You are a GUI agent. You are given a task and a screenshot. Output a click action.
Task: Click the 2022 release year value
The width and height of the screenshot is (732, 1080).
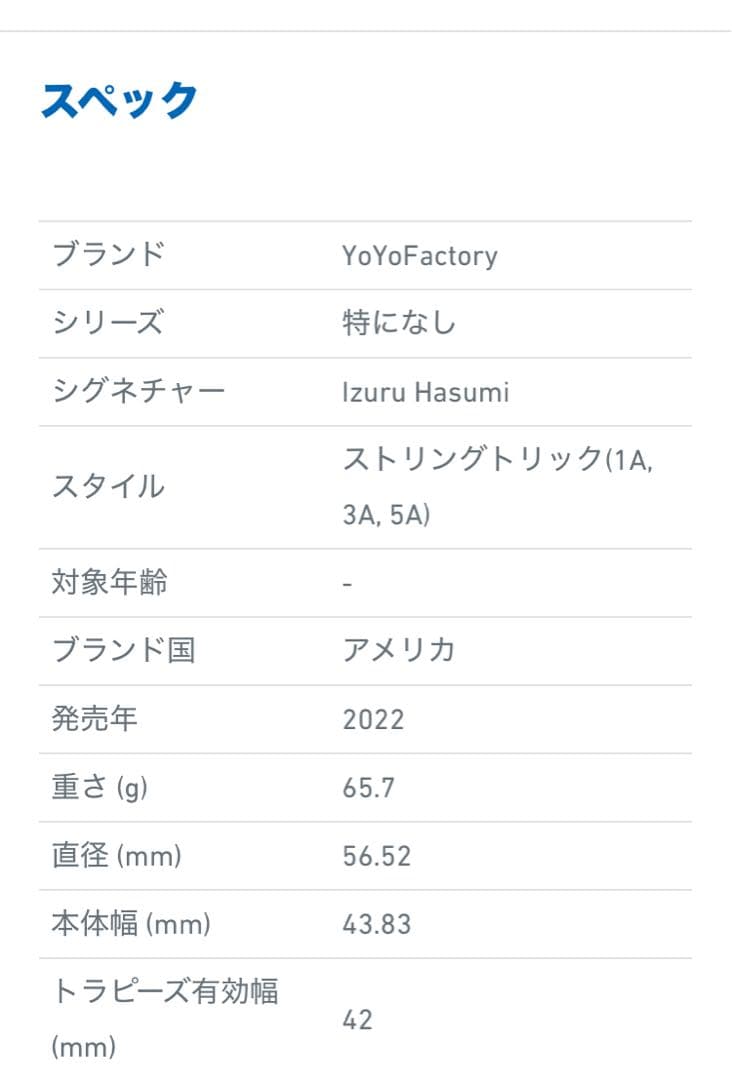point(373,720)
